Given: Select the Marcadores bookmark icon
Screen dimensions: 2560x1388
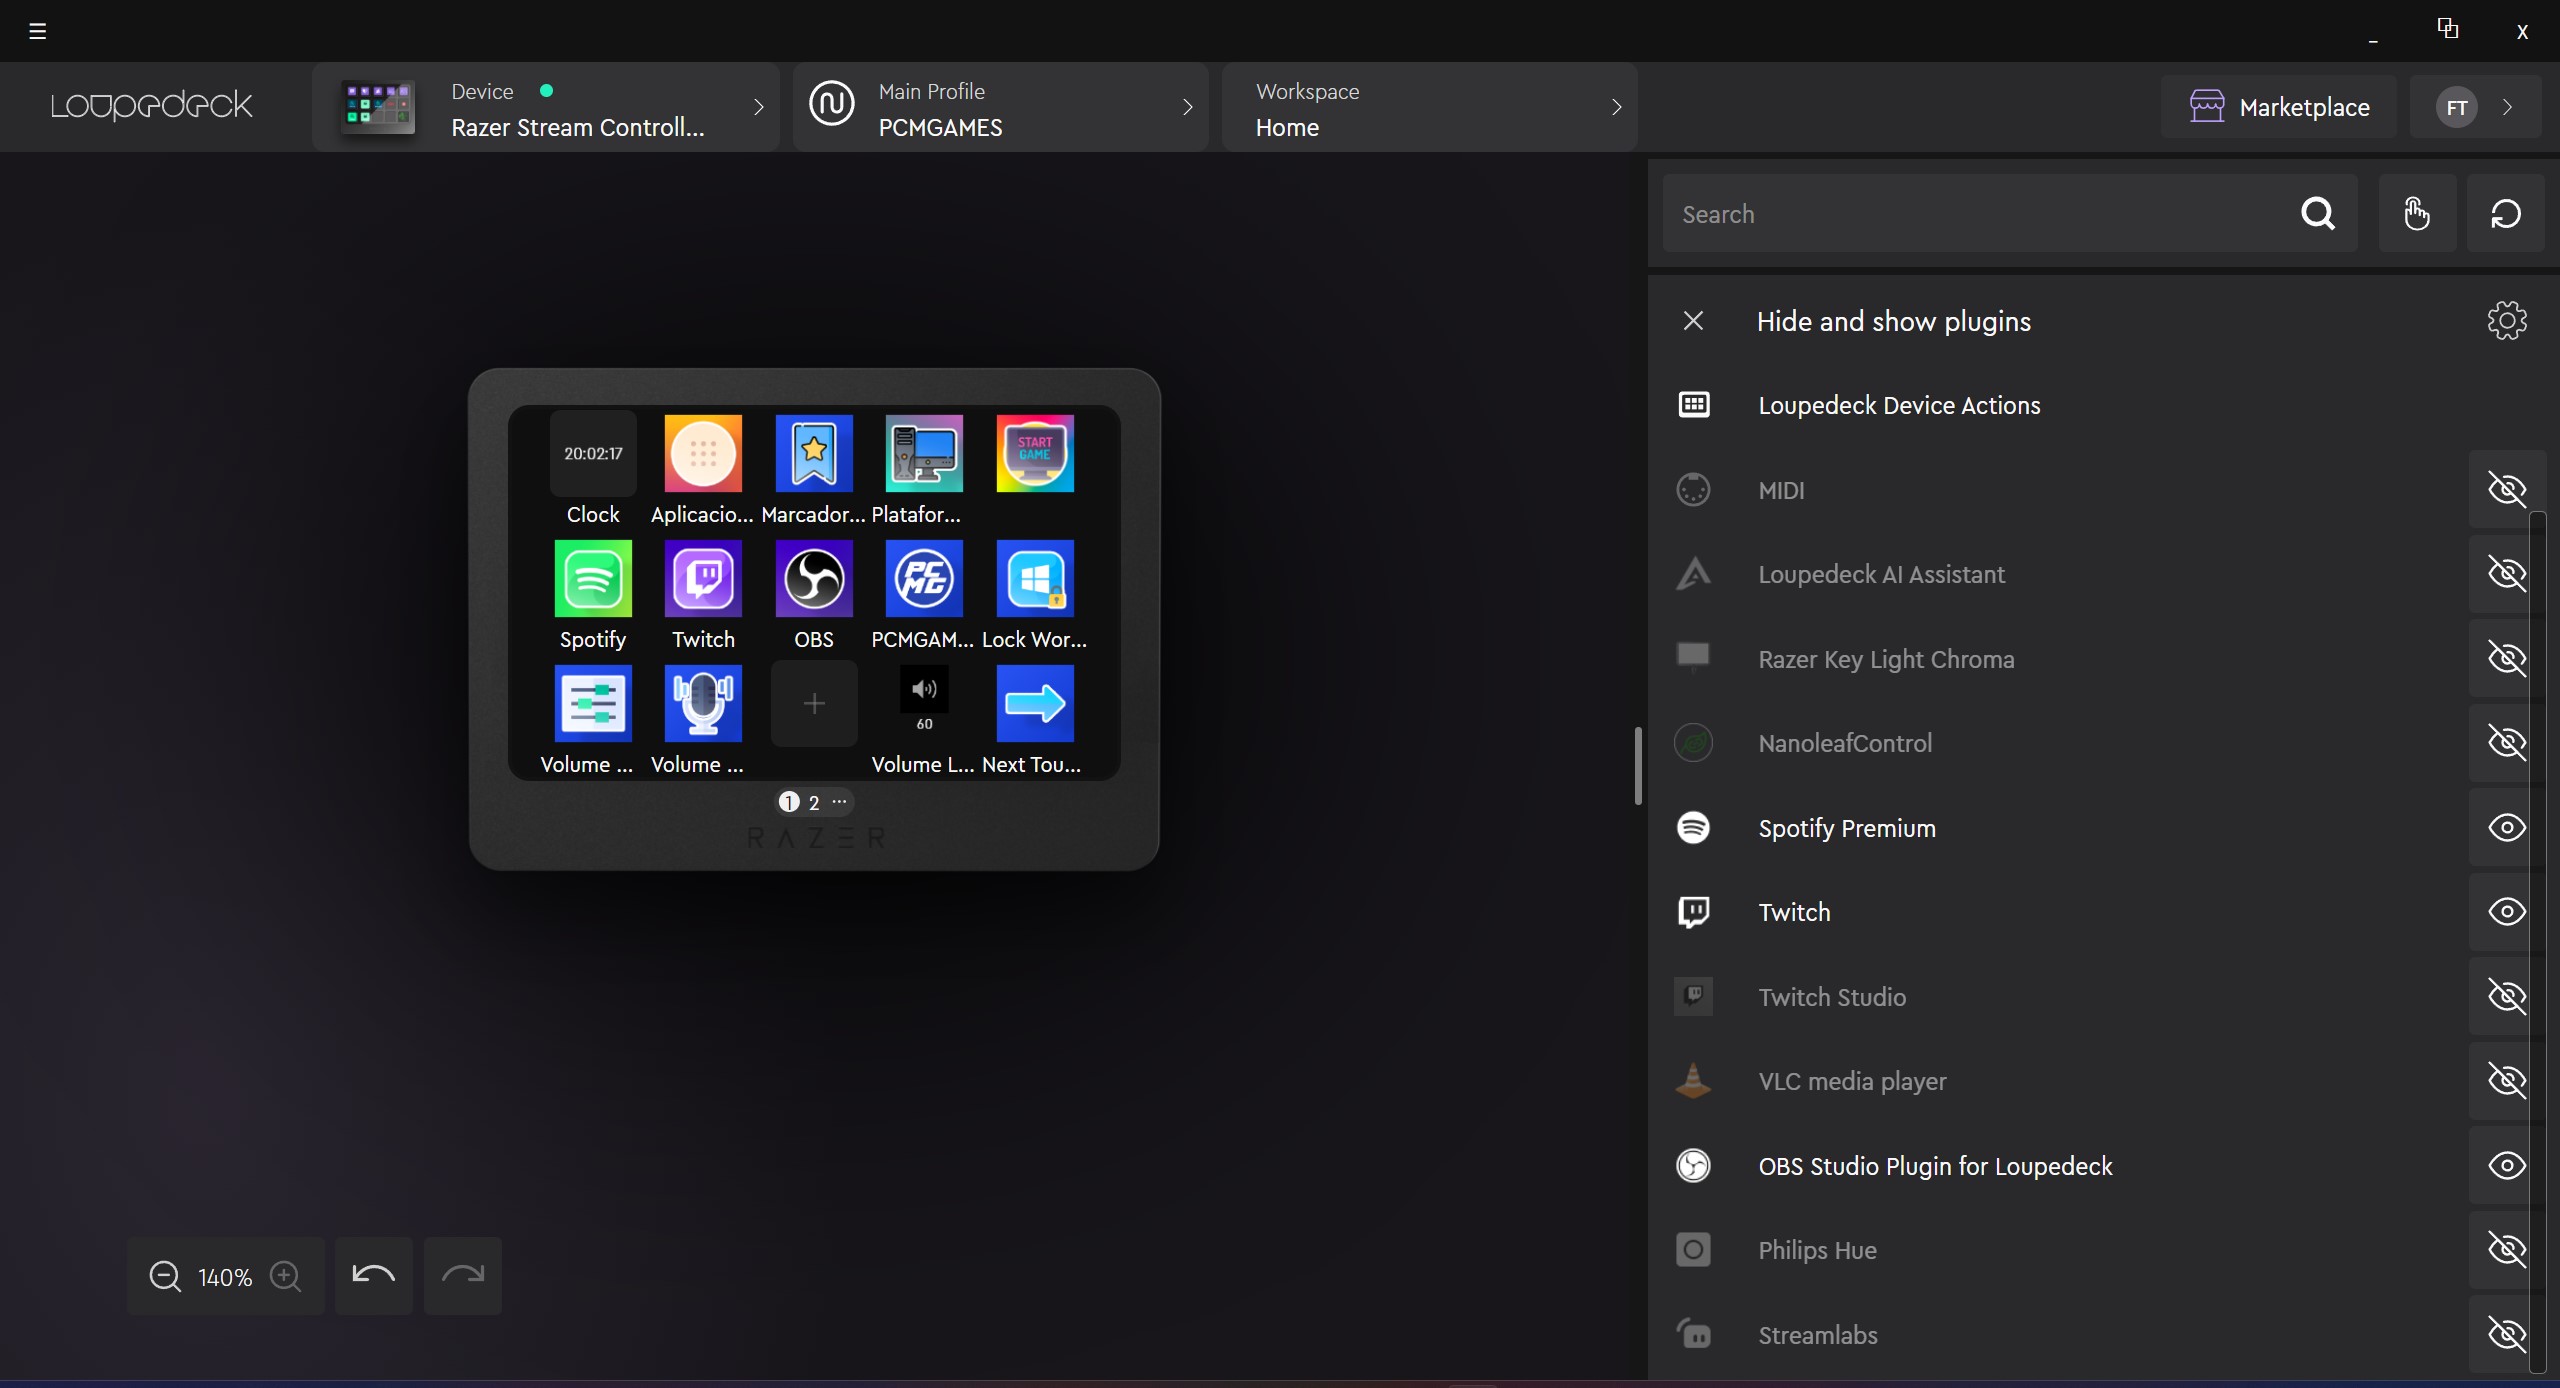Looking at the screenshot, I should click(814, 453).
